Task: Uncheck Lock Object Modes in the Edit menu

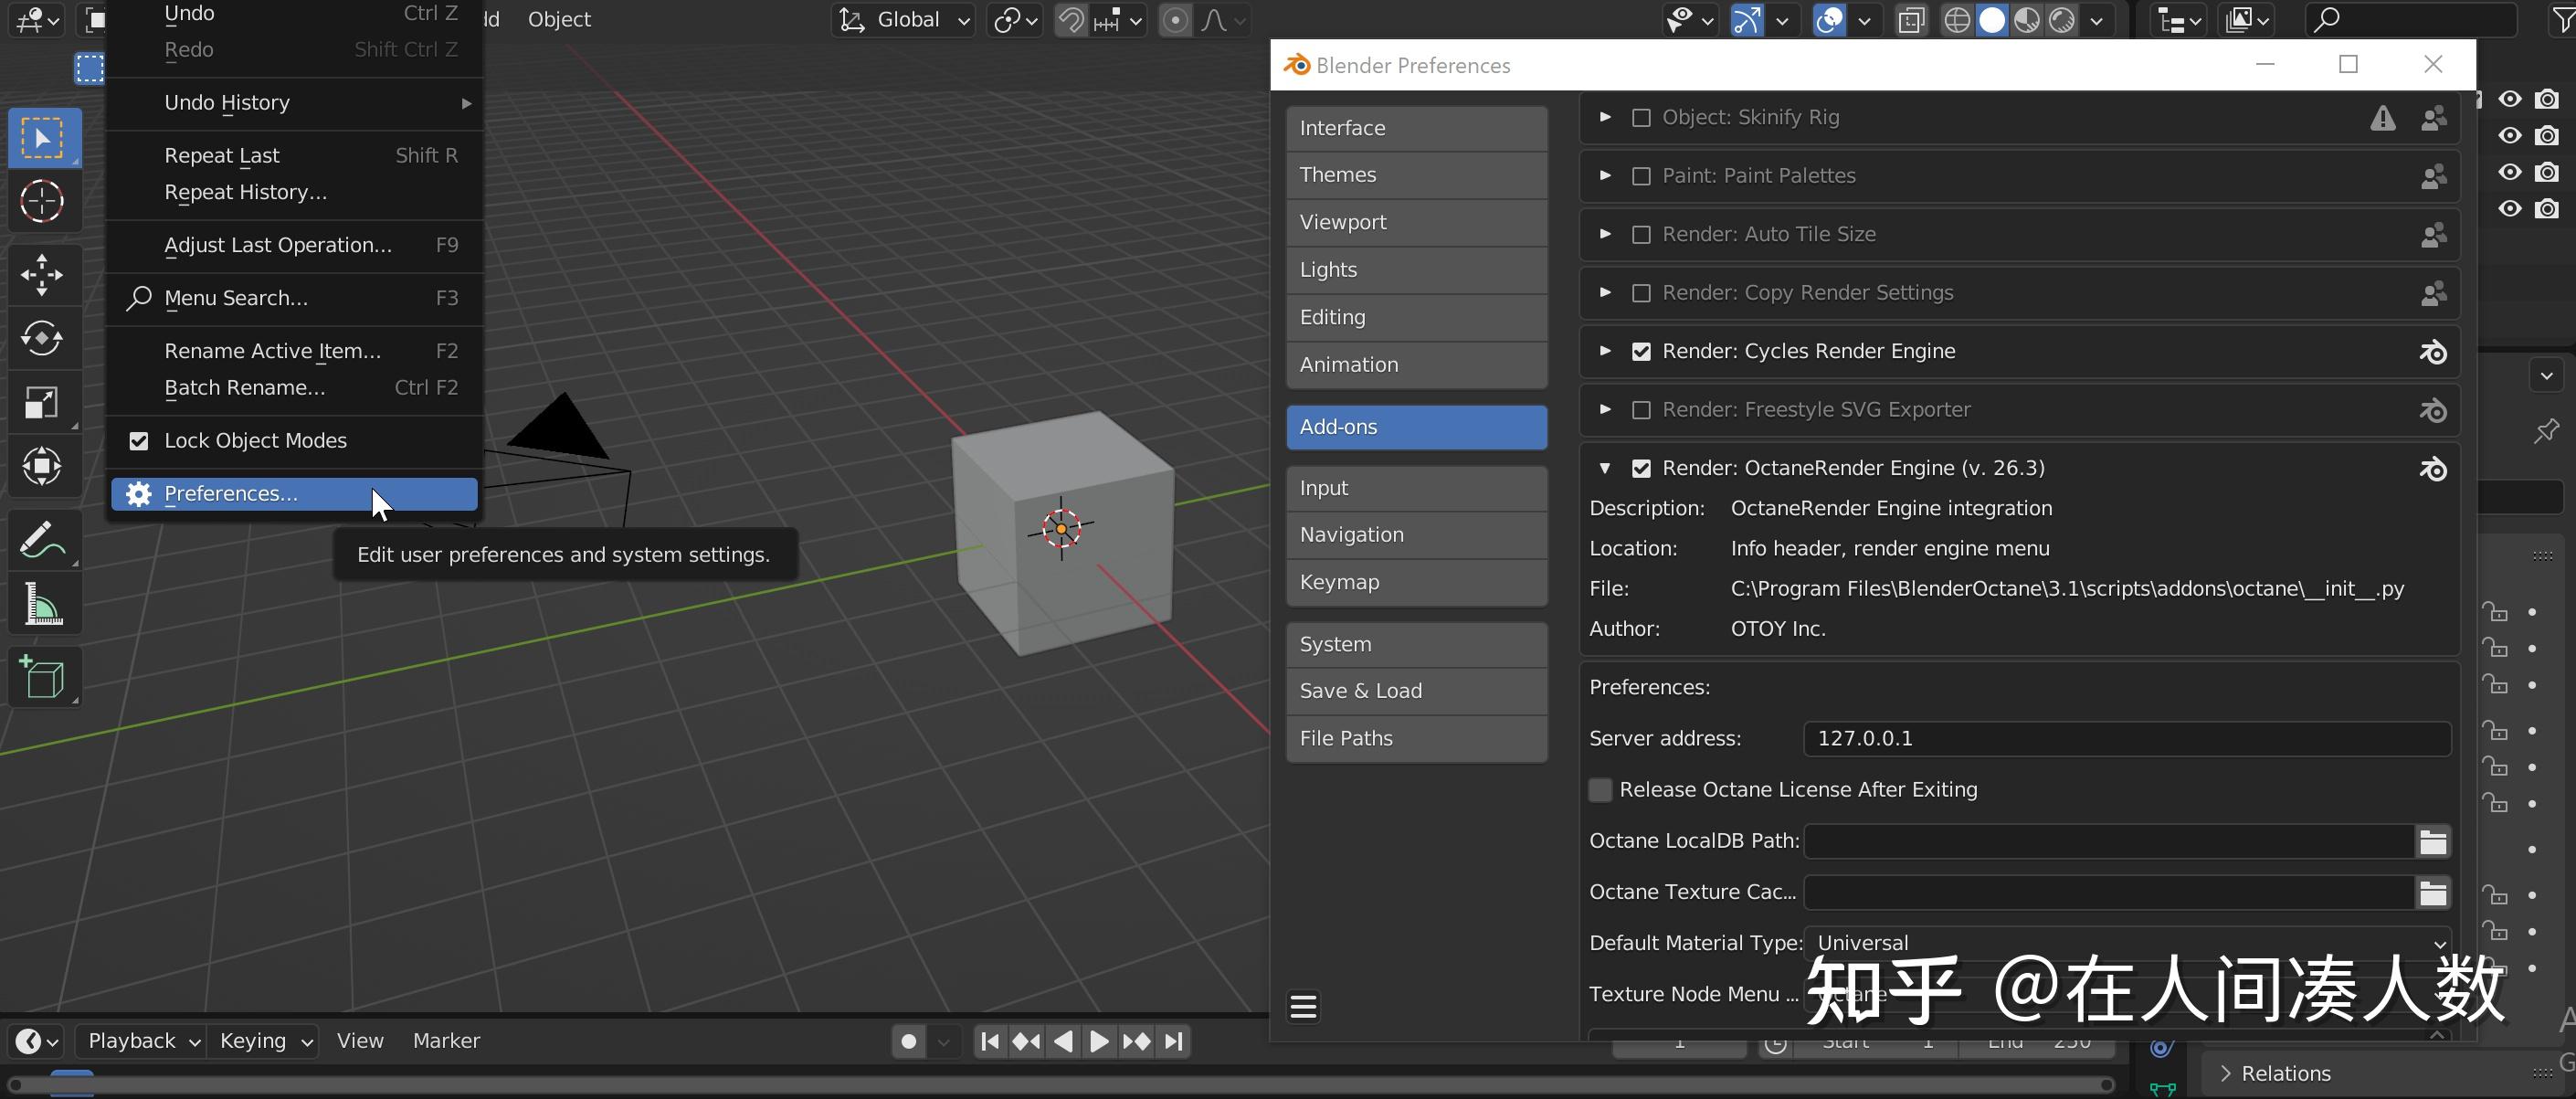Action: point(138,440)
